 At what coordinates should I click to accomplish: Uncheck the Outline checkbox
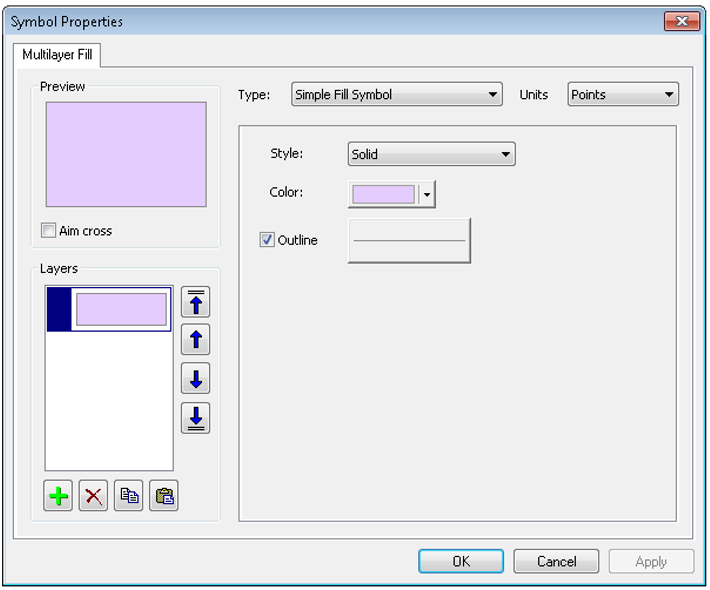tap(267, 240)
